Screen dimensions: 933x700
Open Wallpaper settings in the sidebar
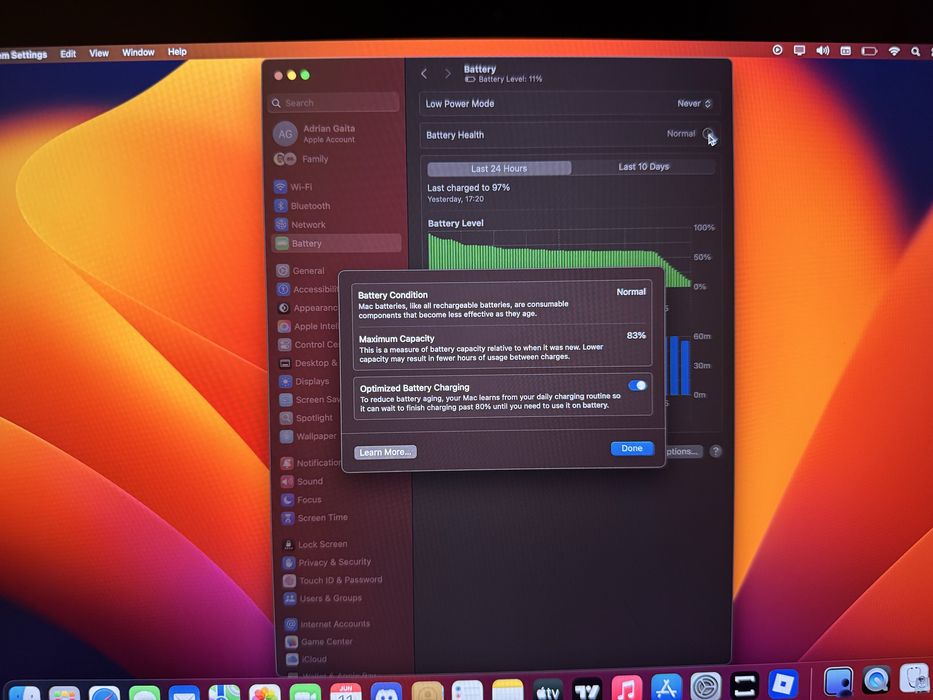click(308, 436)
